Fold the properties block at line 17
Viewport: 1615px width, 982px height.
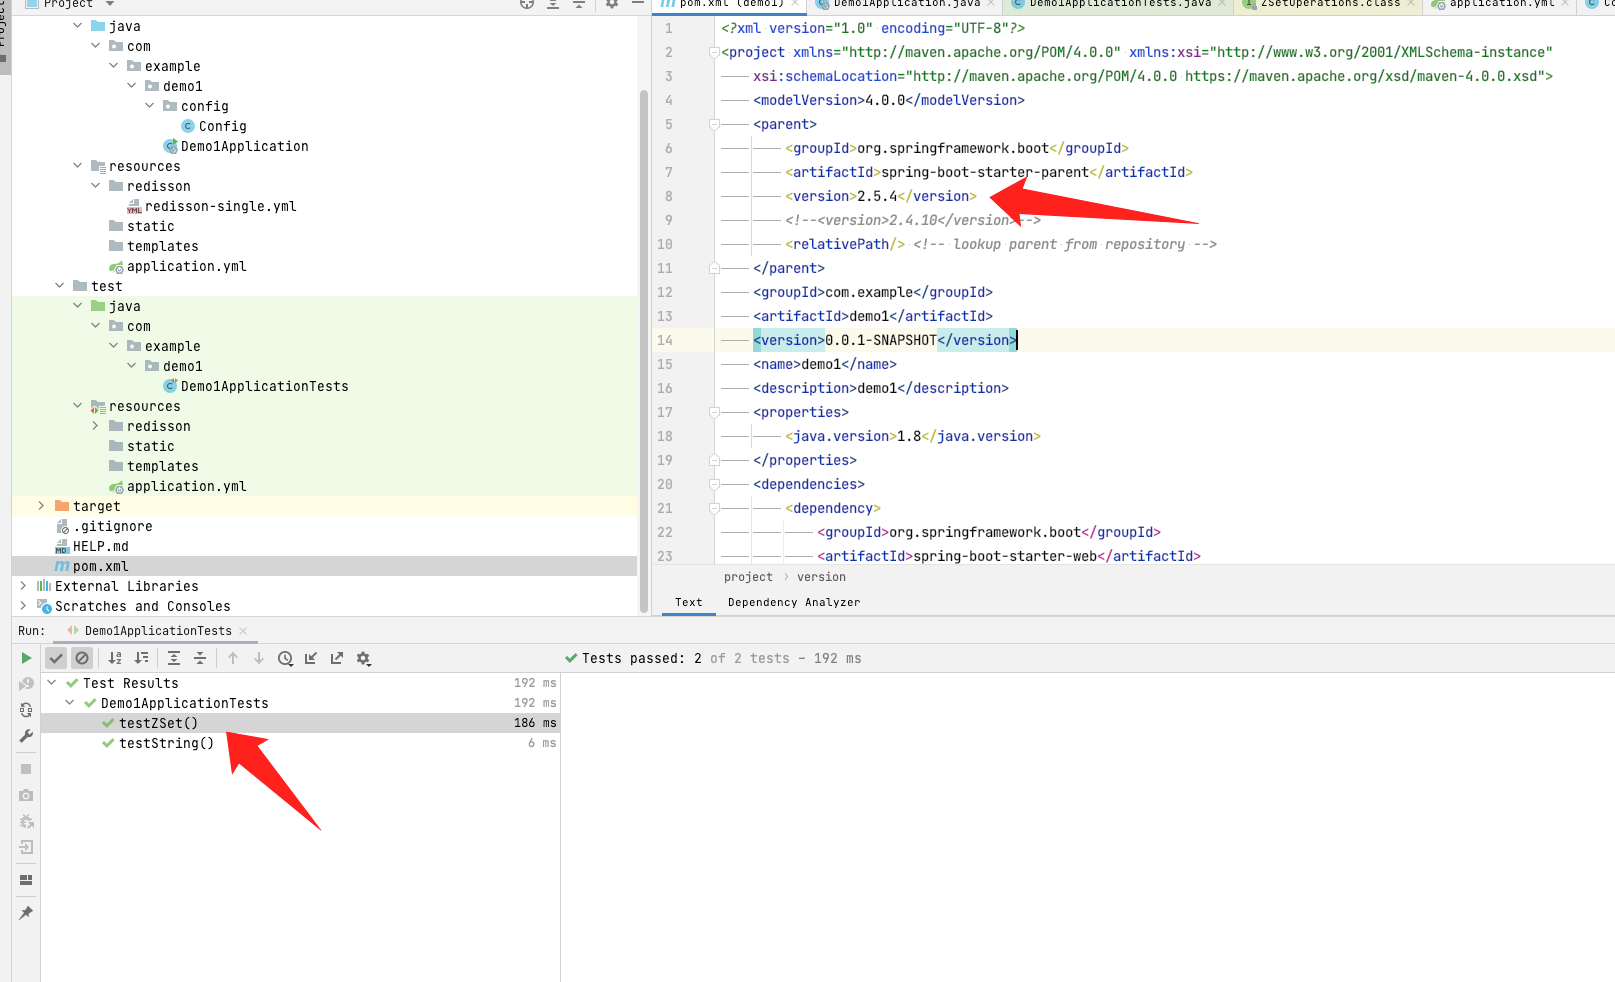tap(714, 412)
